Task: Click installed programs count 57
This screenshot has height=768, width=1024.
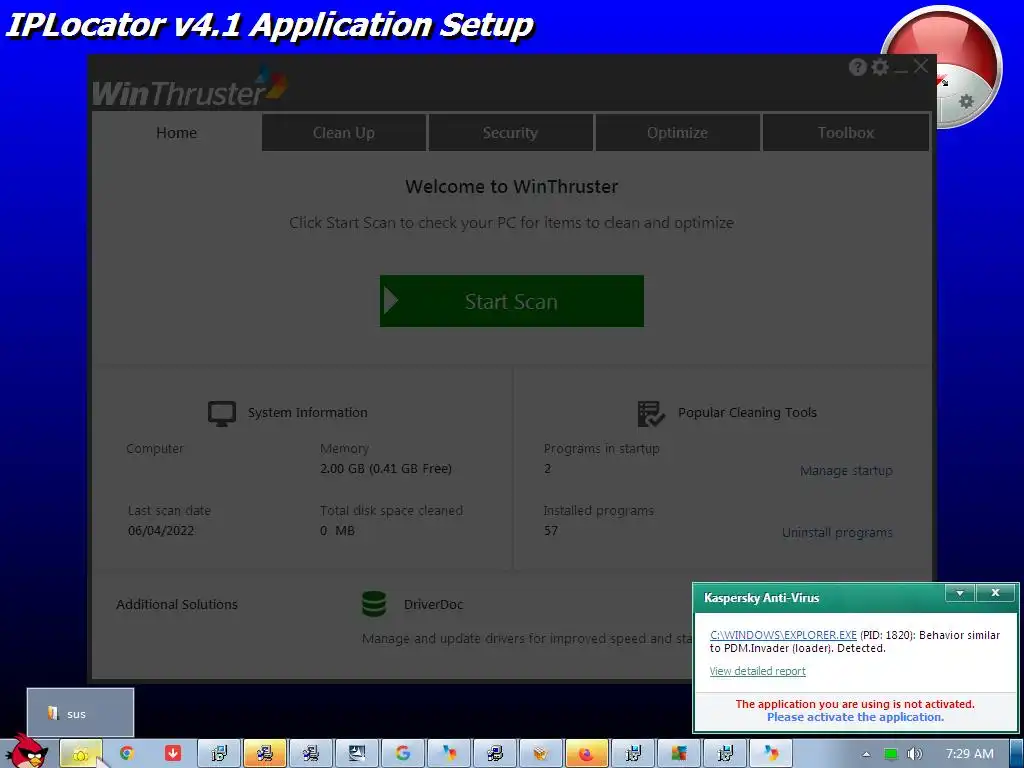Action: [551, 530]
